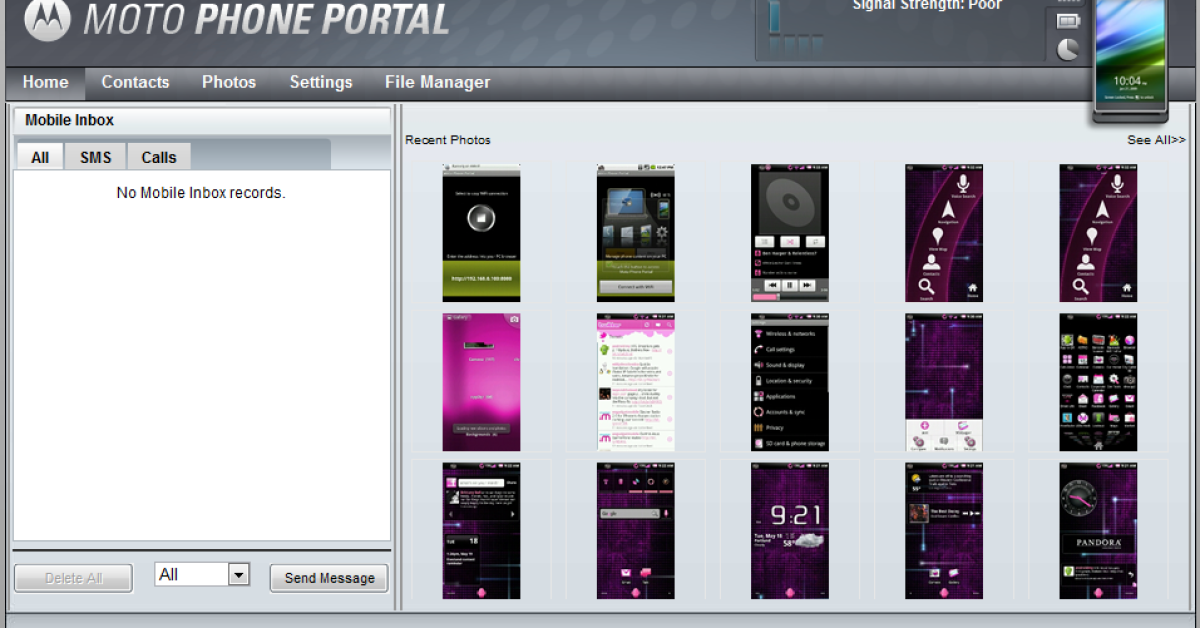Click the storage pie chart icon
Viewport: 1200px width, 628px height.
[x=1069, y=49]
